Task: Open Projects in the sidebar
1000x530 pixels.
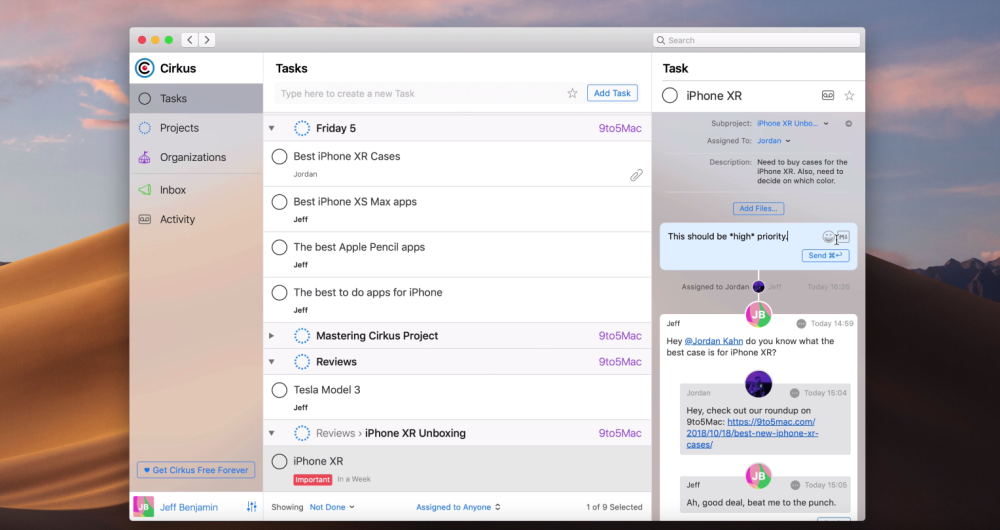Action: pos(179,128)
